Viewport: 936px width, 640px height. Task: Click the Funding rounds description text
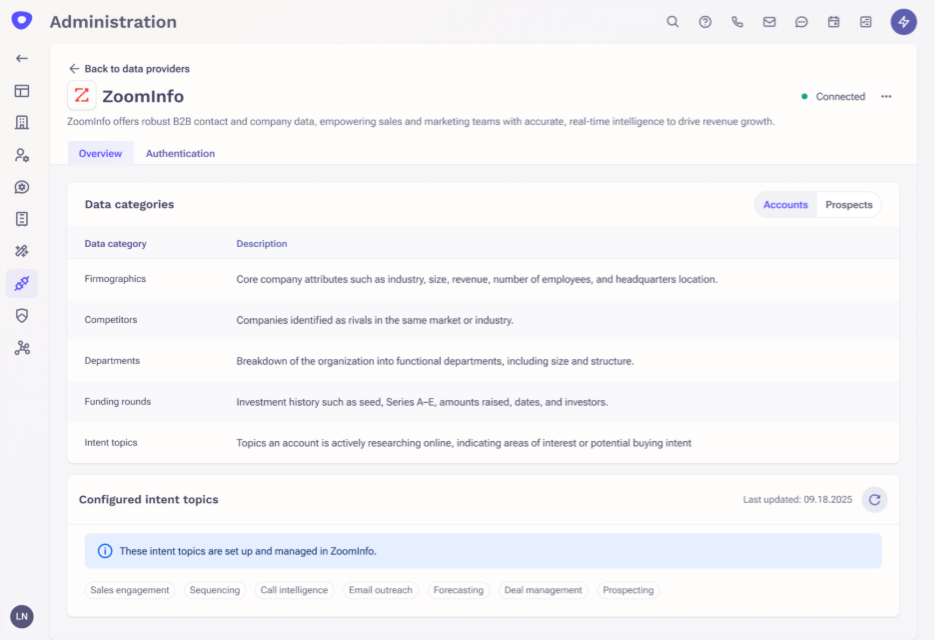click(422, 402)
